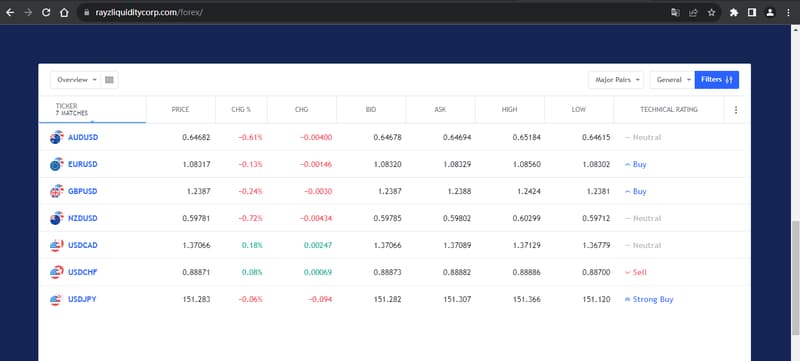Sort by Technical Rating column header
This screenshot has height=361, width=800.
pyautogui.click(x=668, y=110)
